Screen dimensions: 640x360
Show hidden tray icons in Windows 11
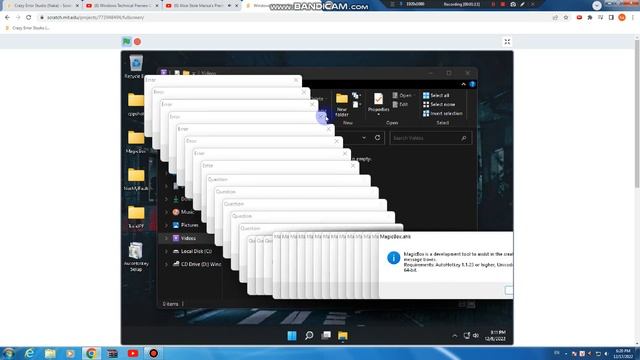(455, 336)
